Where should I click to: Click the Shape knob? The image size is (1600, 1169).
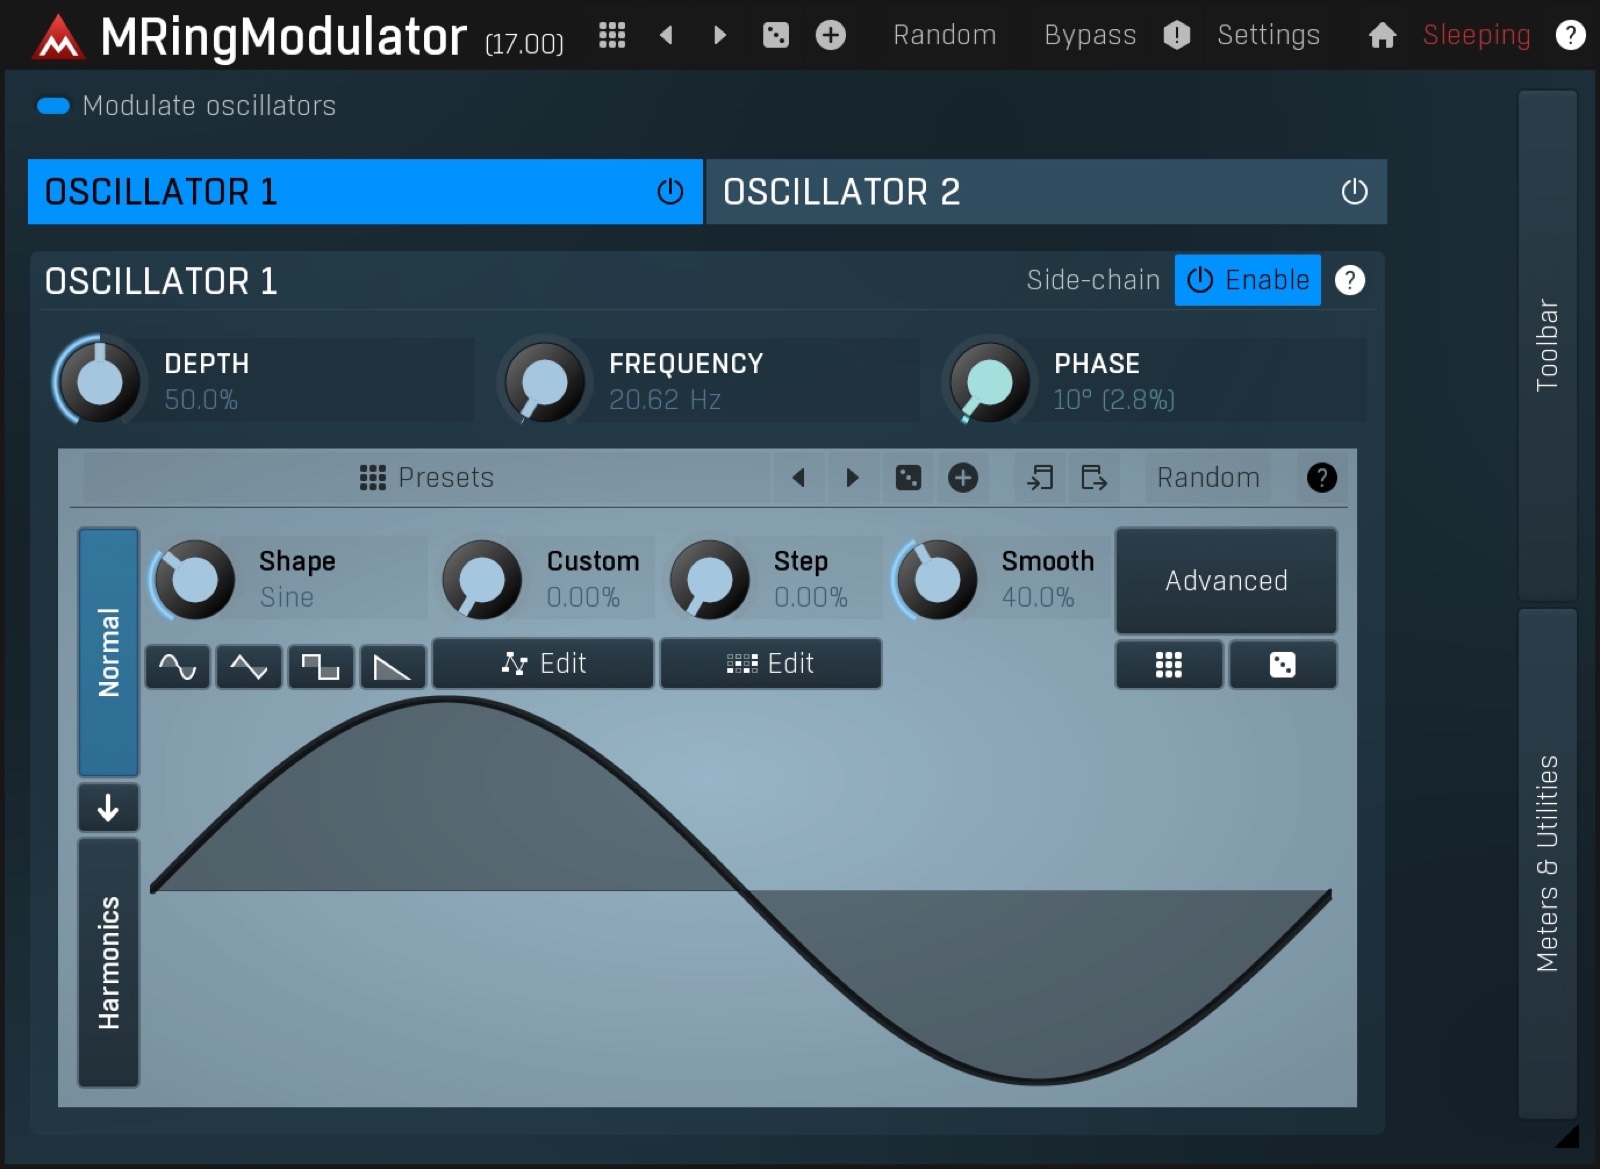tap(194, 579)
